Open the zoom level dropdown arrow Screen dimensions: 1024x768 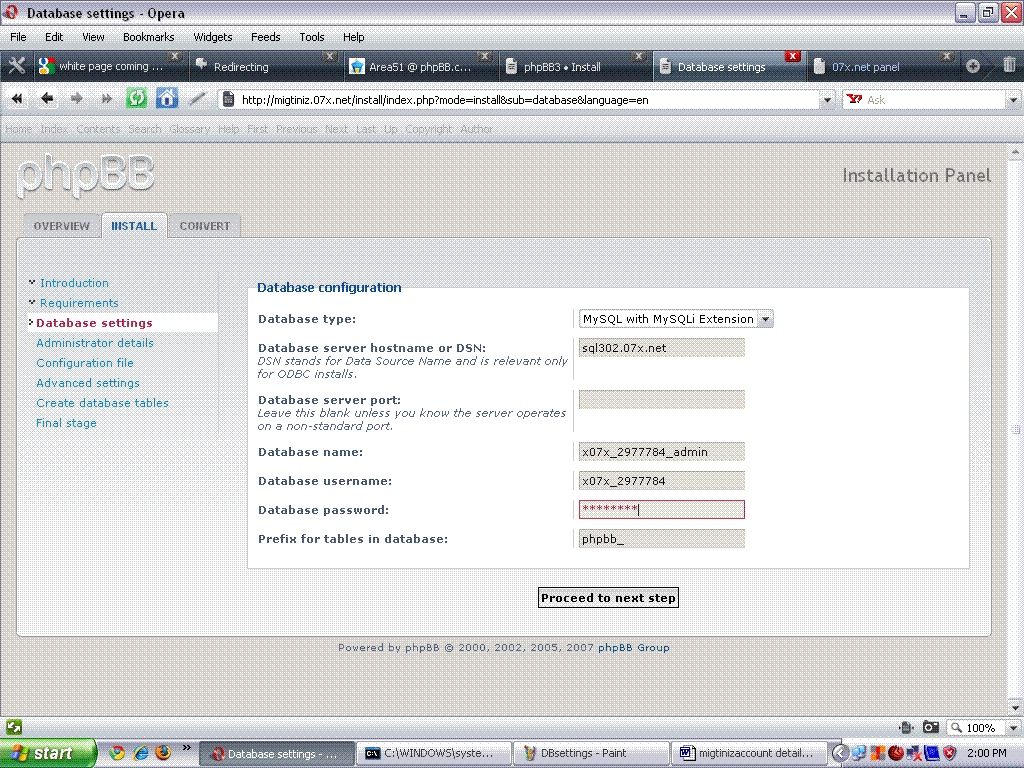click(1014, 728)
